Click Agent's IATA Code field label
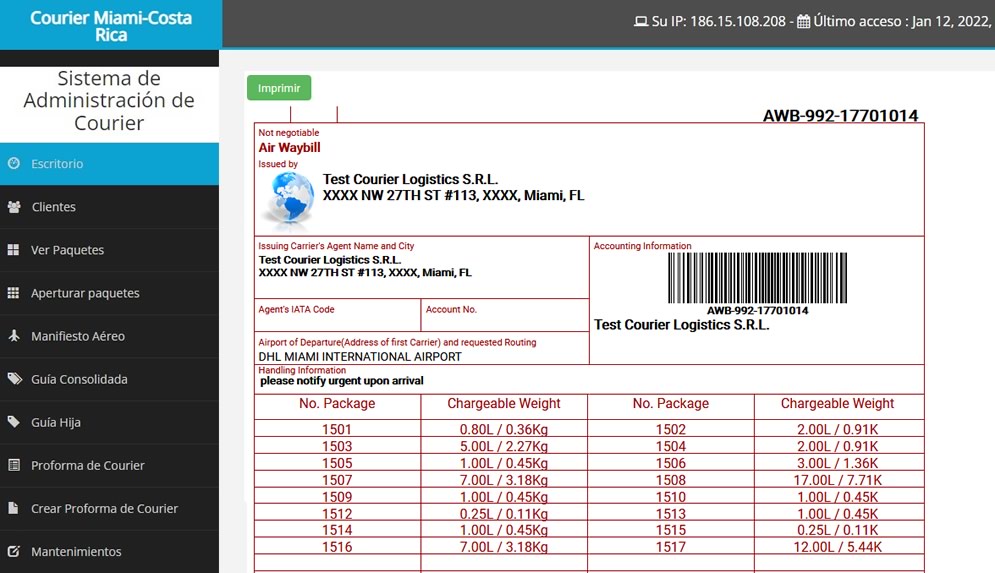Screen dimensions: 995x573 [x=296, y=310]
